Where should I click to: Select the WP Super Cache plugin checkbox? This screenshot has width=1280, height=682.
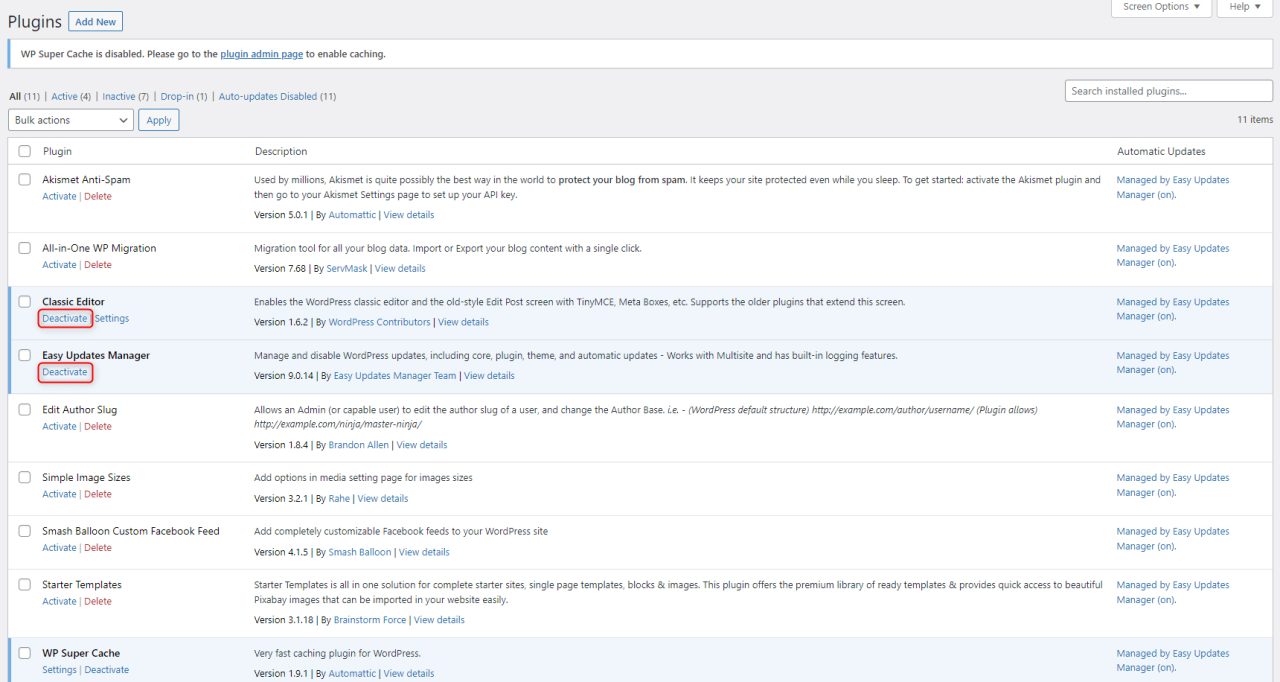tap(24, 652)
